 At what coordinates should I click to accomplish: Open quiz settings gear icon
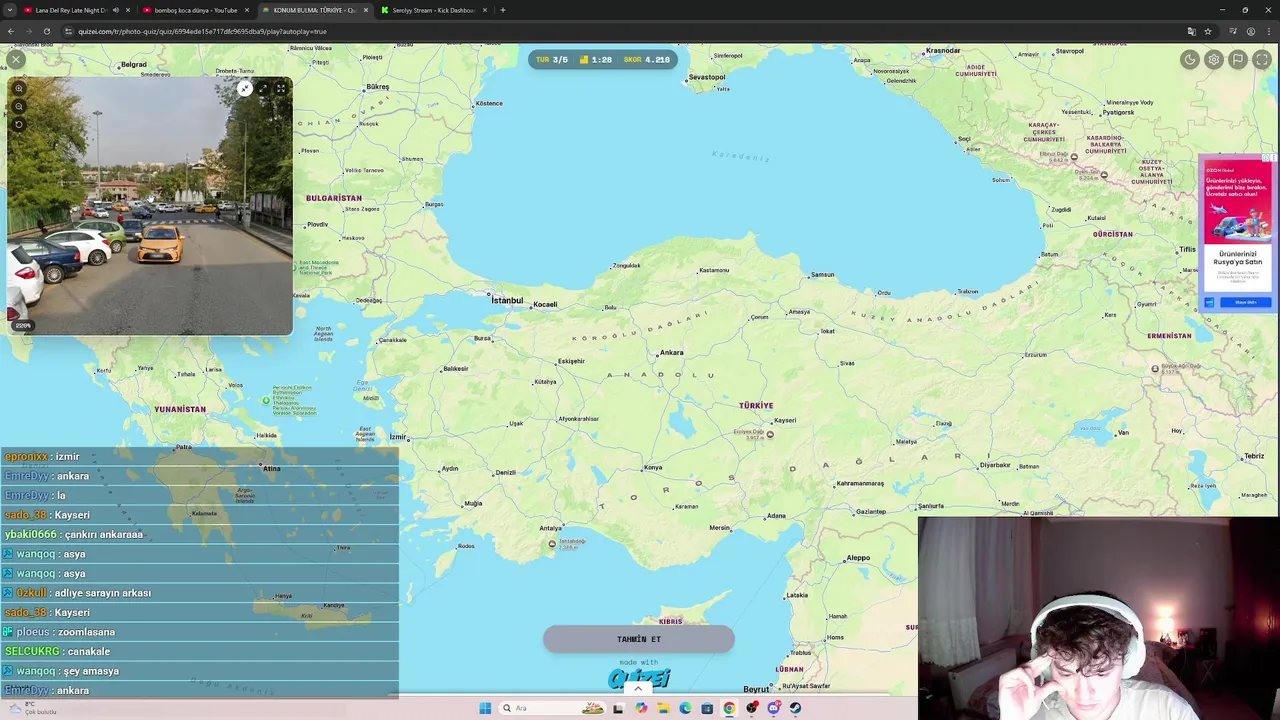(1214, 60)
